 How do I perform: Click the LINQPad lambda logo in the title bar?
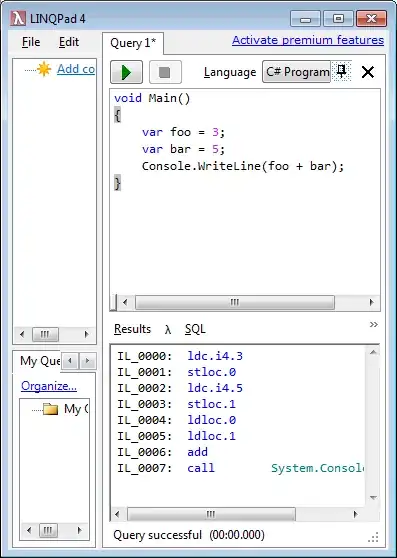[18, 18]
